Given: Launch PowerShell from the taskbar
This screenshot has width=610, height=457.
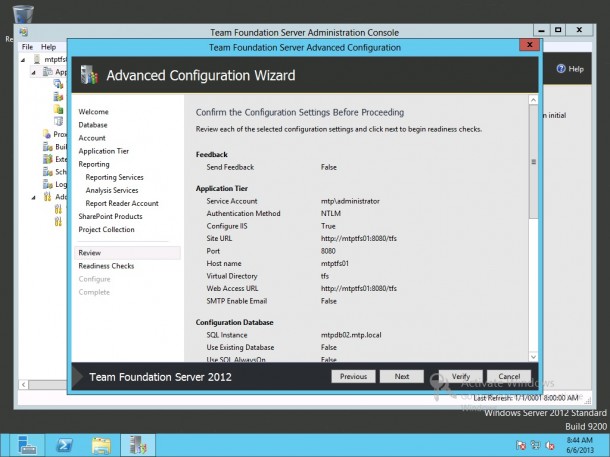Looking at the screenshot, I should pos(64,445).
